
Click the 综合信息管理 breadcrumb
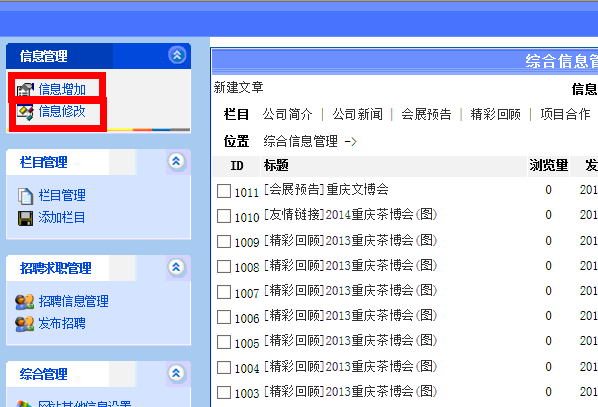tap(301, 142)
